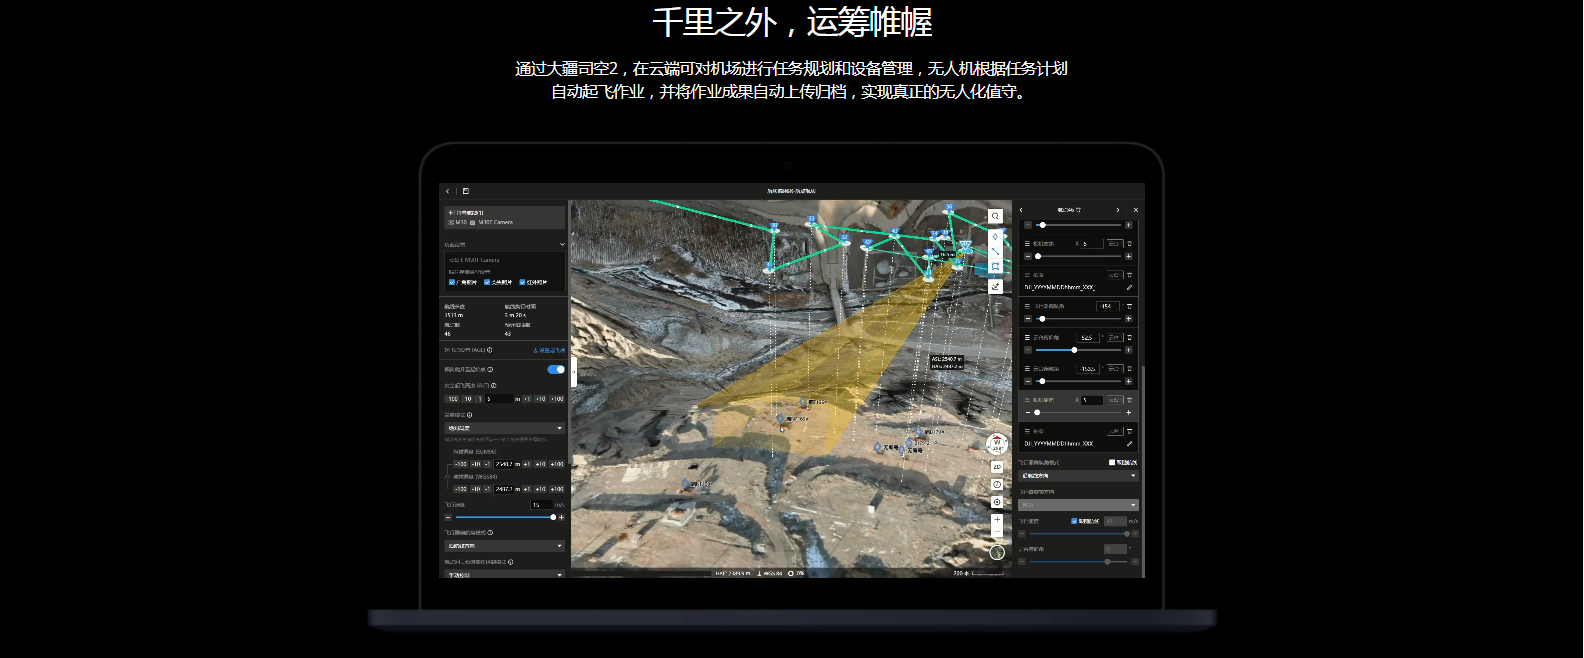1584x658 pixels.
Task: Open the aircraft yaw mode dropdown in left panel
Action: 505,546
